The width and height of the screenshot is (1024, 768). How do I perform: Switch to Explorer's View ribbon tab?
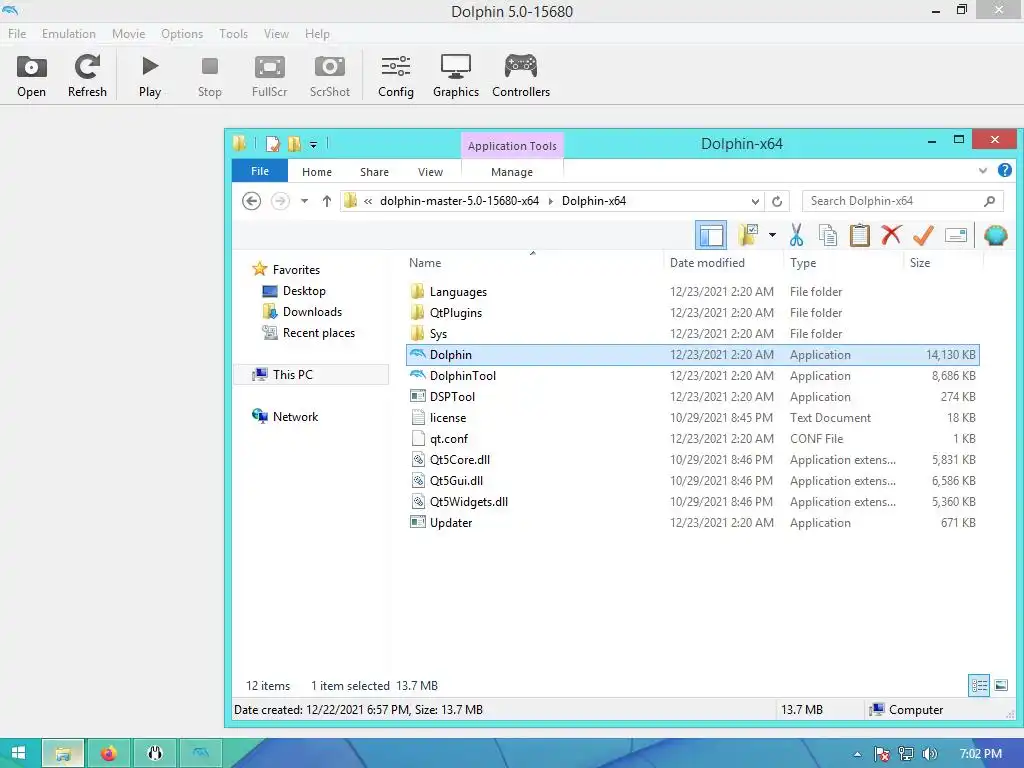click(x=430, y=172)
